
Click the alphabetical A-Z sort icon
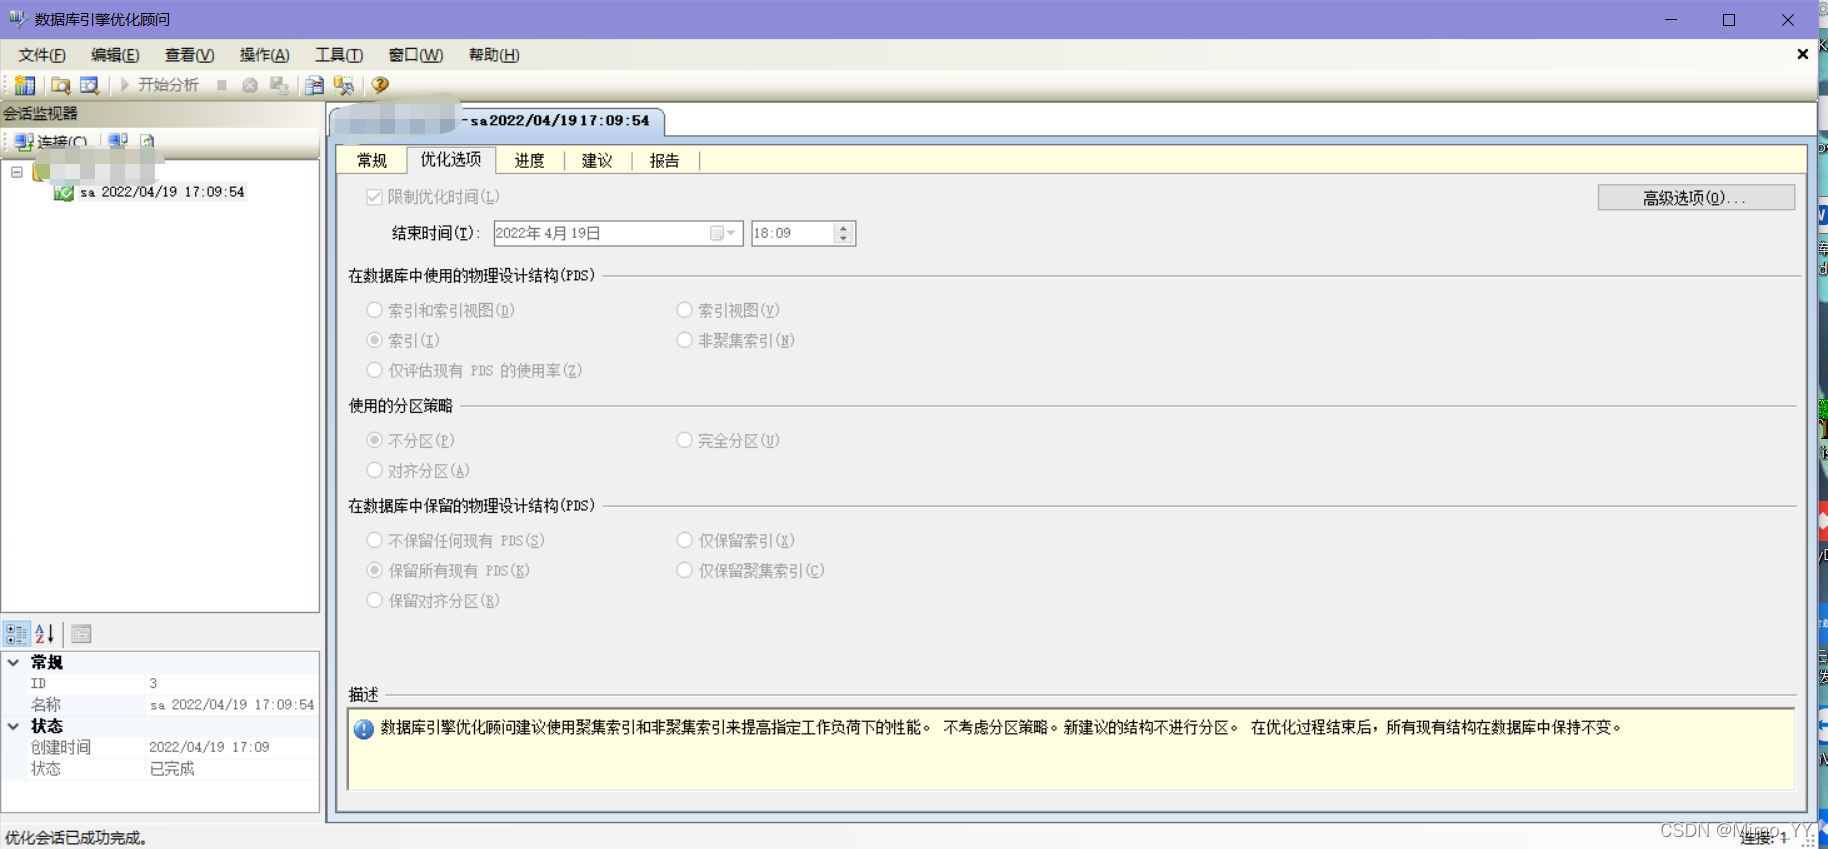45,634
